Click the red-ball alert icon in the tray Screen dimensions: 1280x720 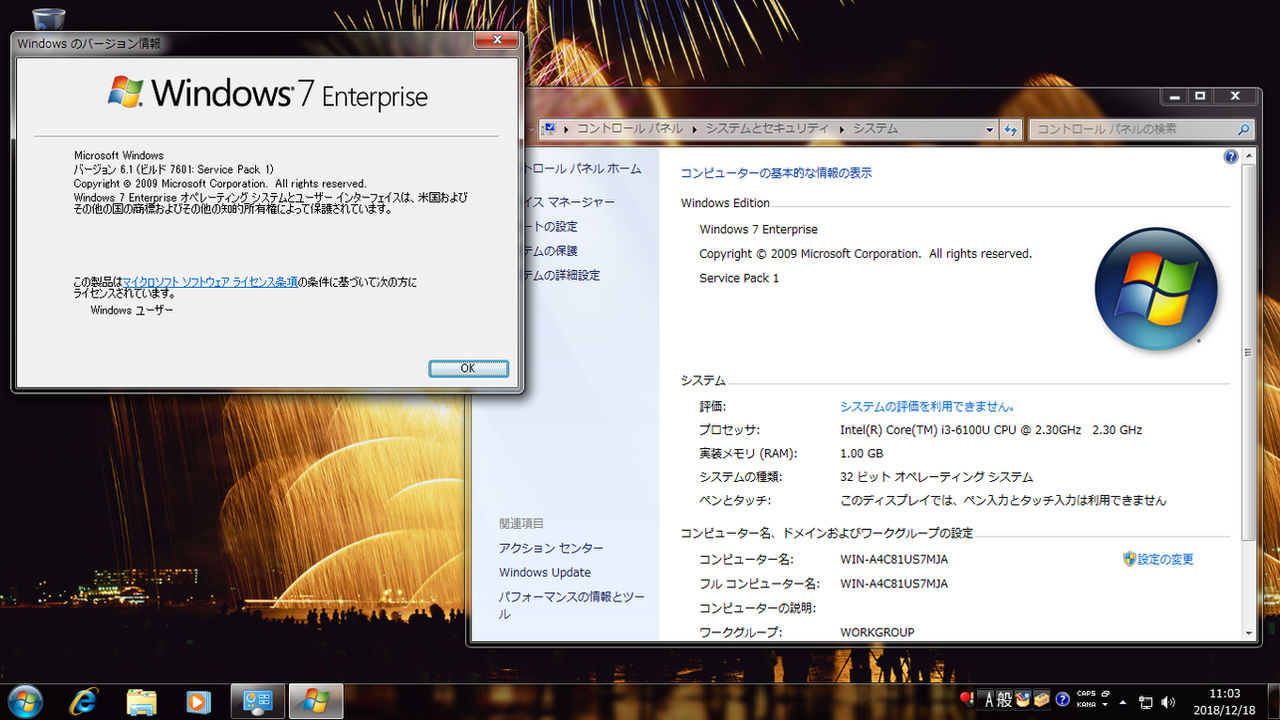tap(966, 699)
